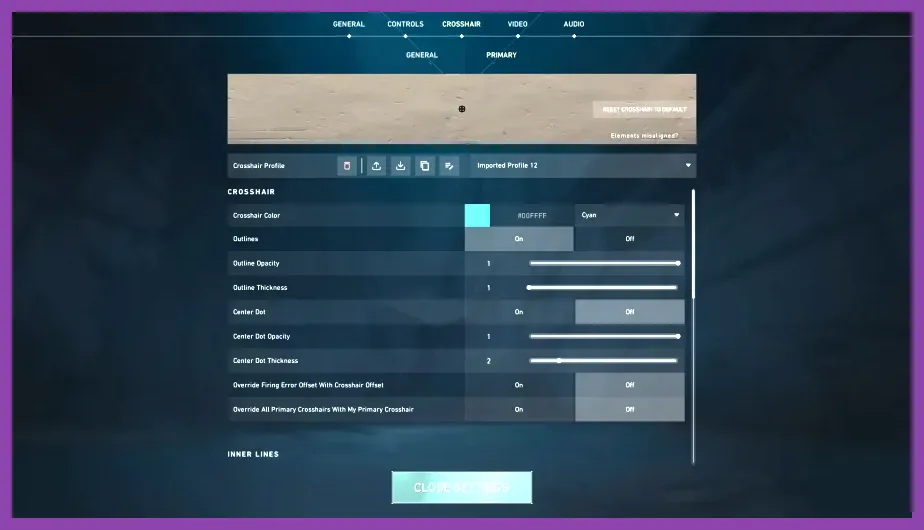Click the Outline Opacity value 1

point(489,264)
